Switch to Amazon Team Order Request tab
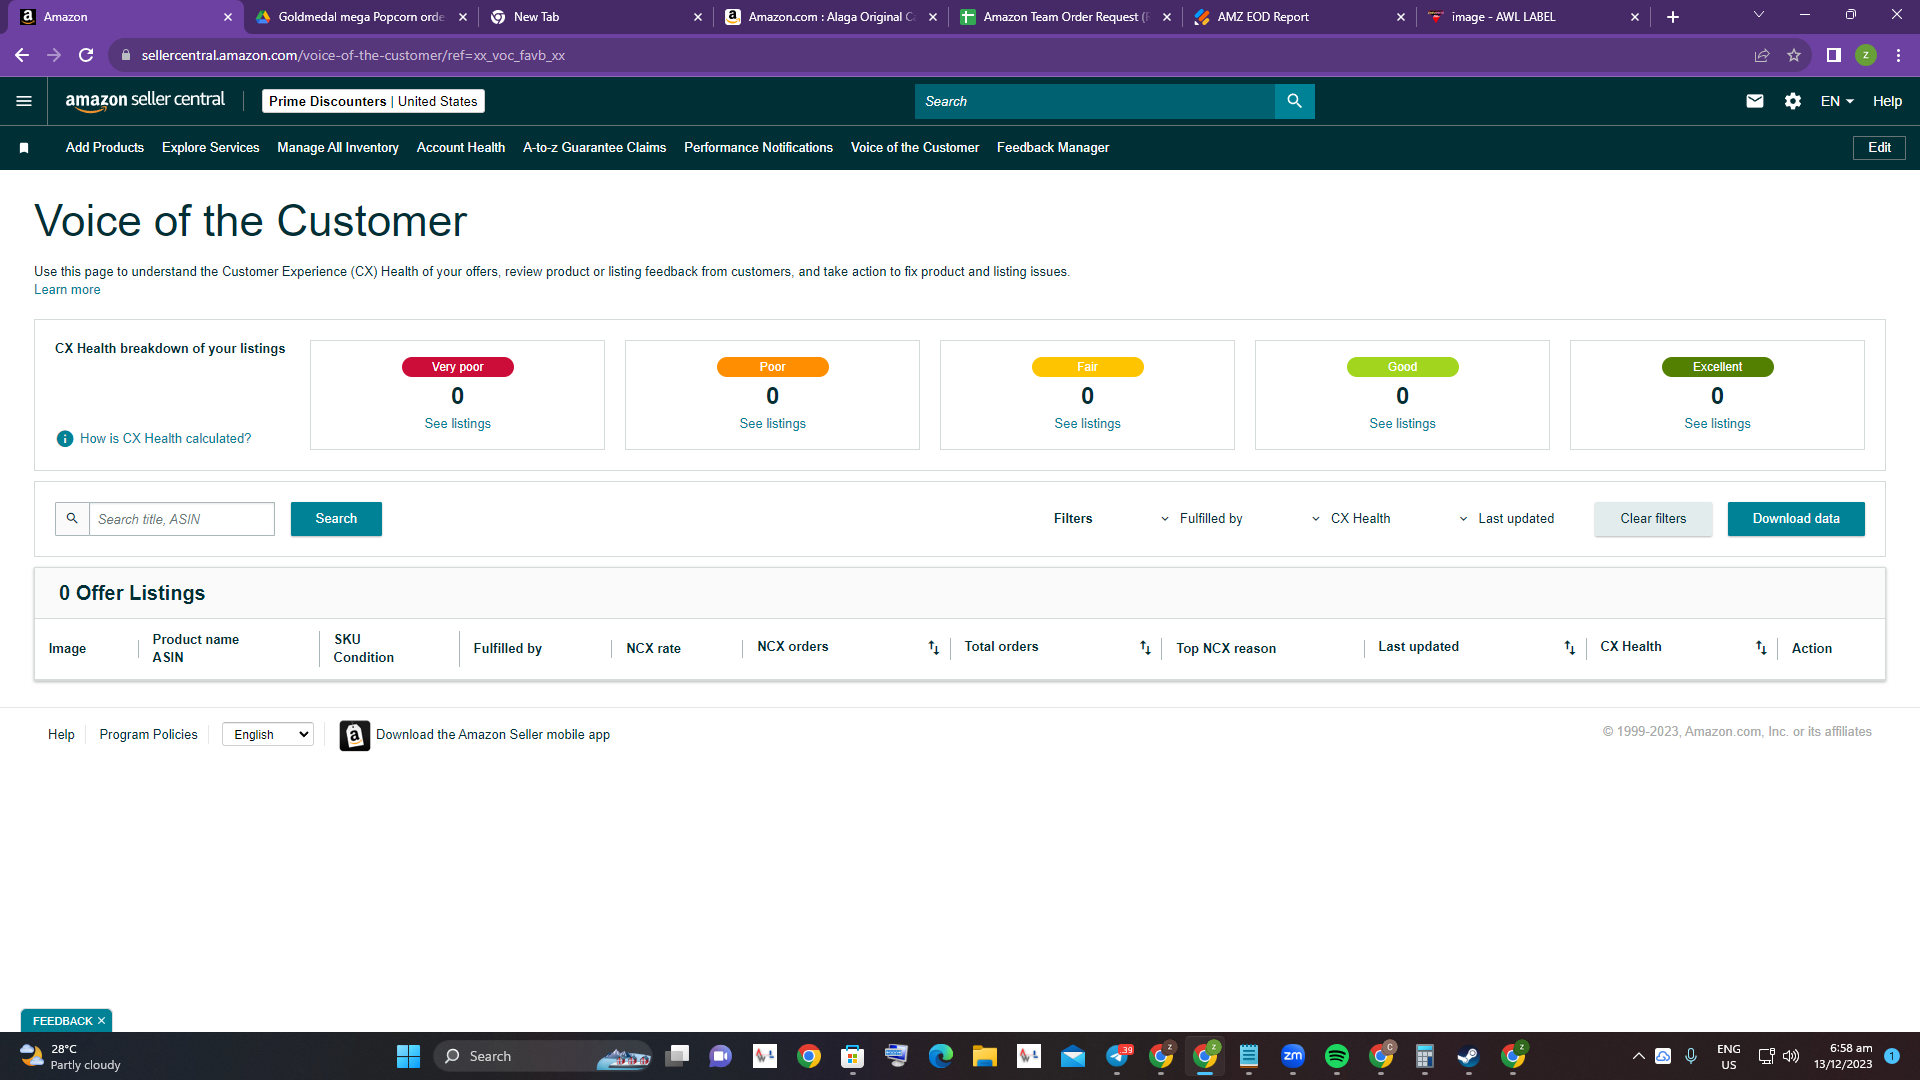 1064,17
